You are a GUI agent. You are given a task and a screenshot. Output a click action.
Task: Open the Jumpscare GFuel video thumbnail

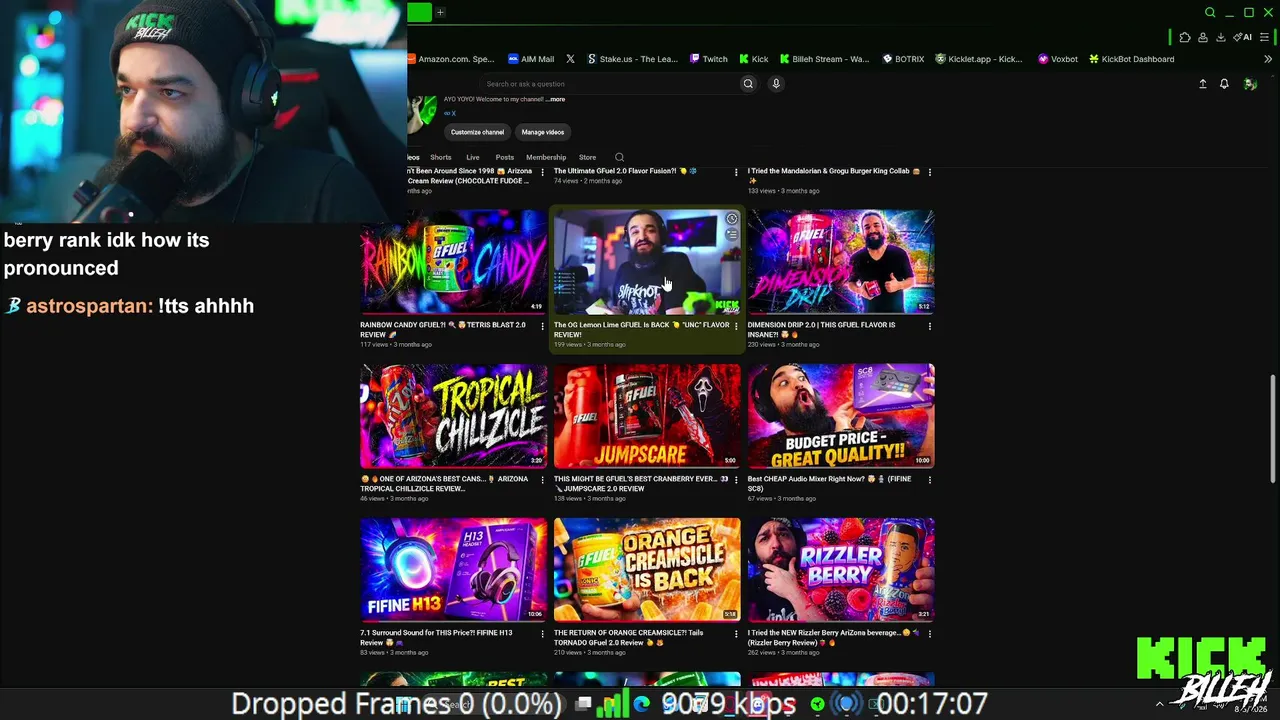647,416
